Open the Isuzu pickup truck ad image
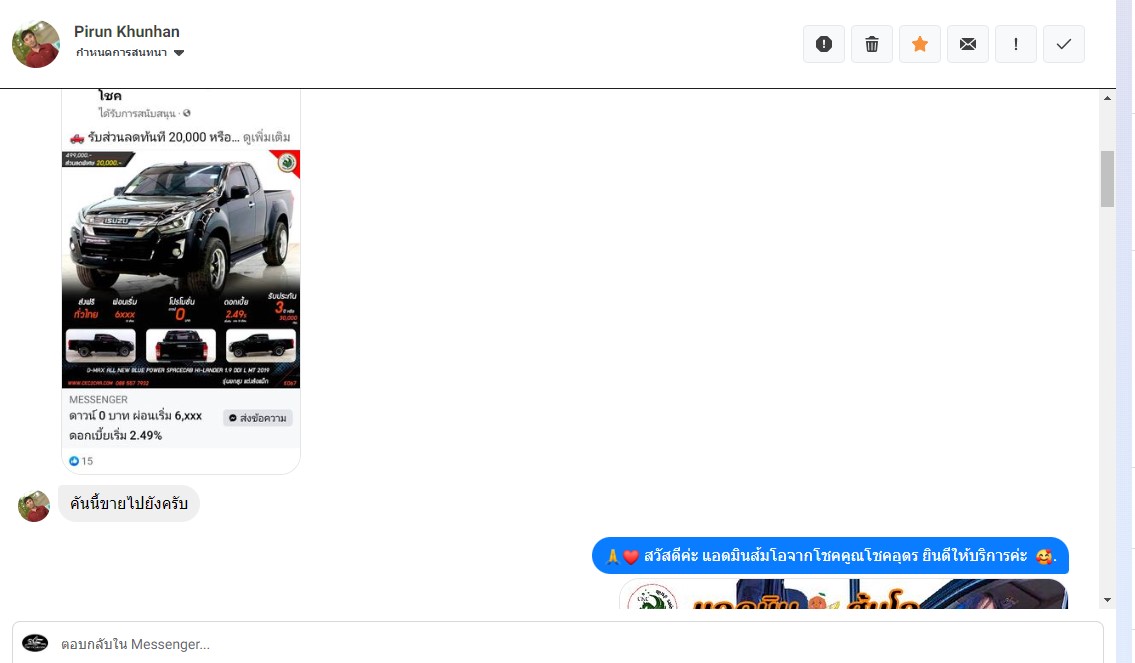The height and width of the screenshot is (663, 1135). [181, 269]
